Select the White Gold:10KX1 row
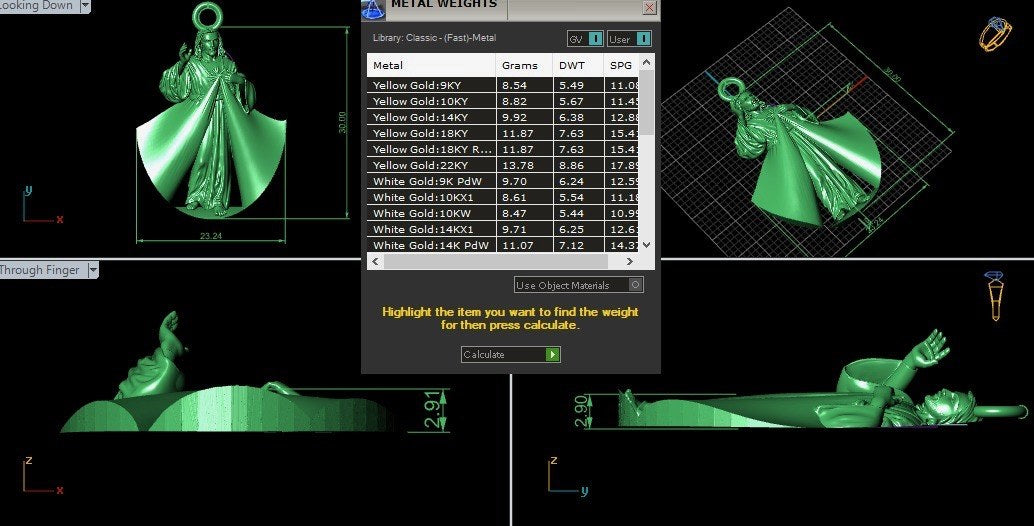1034x526 pixels. coord(502,197)
